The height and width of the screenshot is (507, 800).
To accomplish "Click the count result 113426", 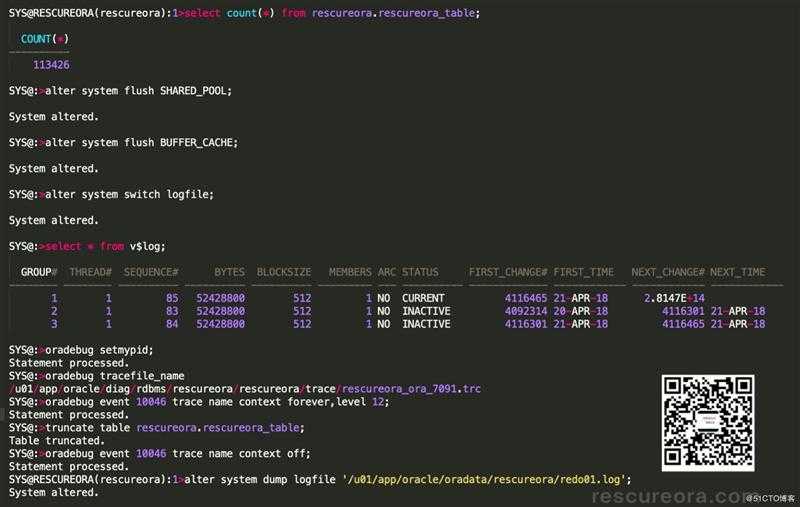I will tap(51, 65).
